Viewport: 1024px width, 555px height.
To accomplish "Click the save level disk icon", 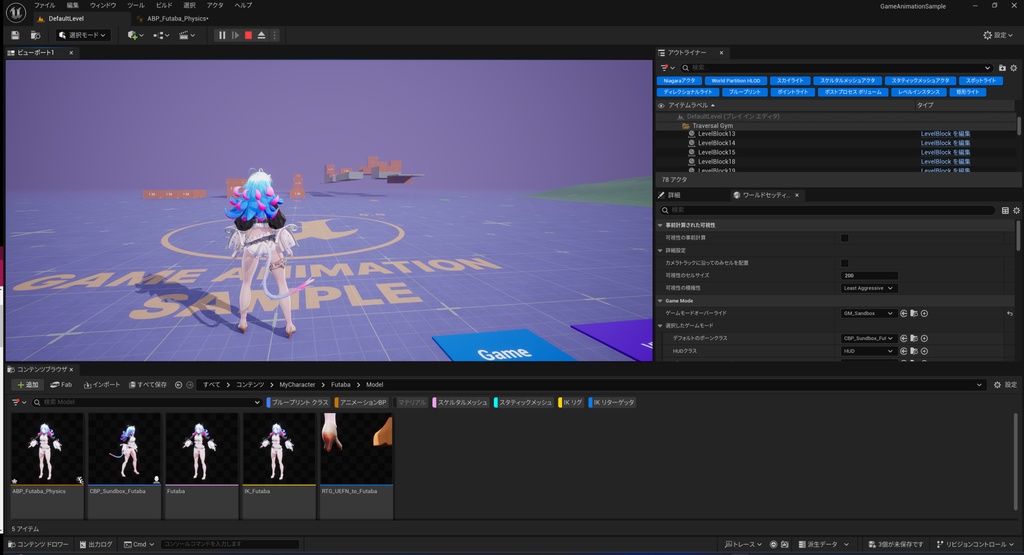I will (15, 35).
